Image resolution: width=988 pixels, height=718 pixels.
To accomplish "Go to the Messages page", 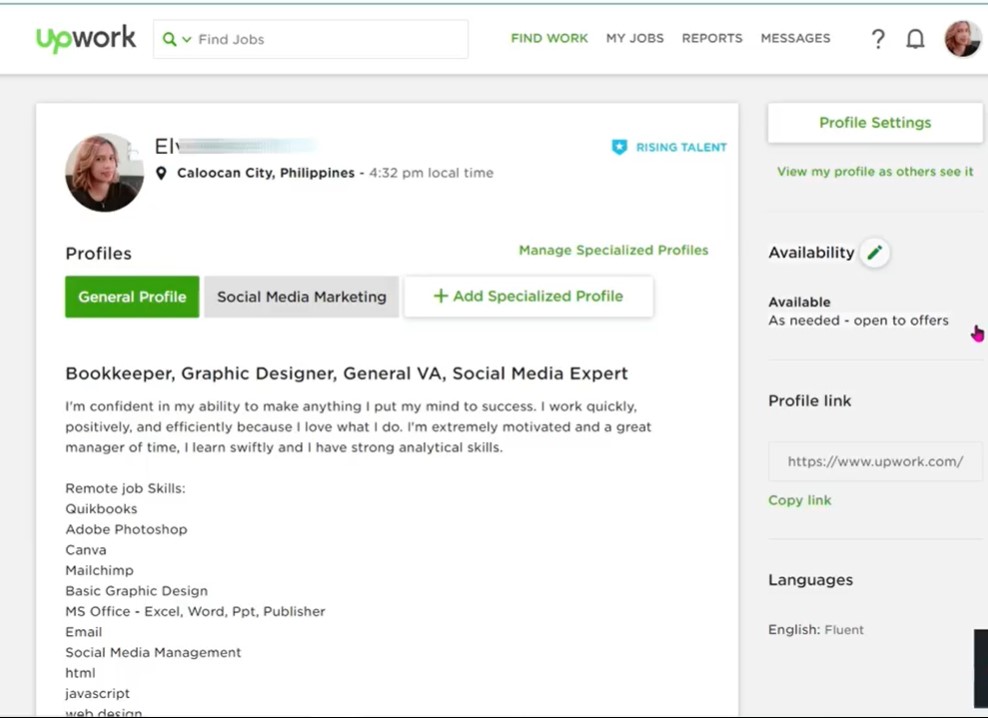I will tap(795, 38).
